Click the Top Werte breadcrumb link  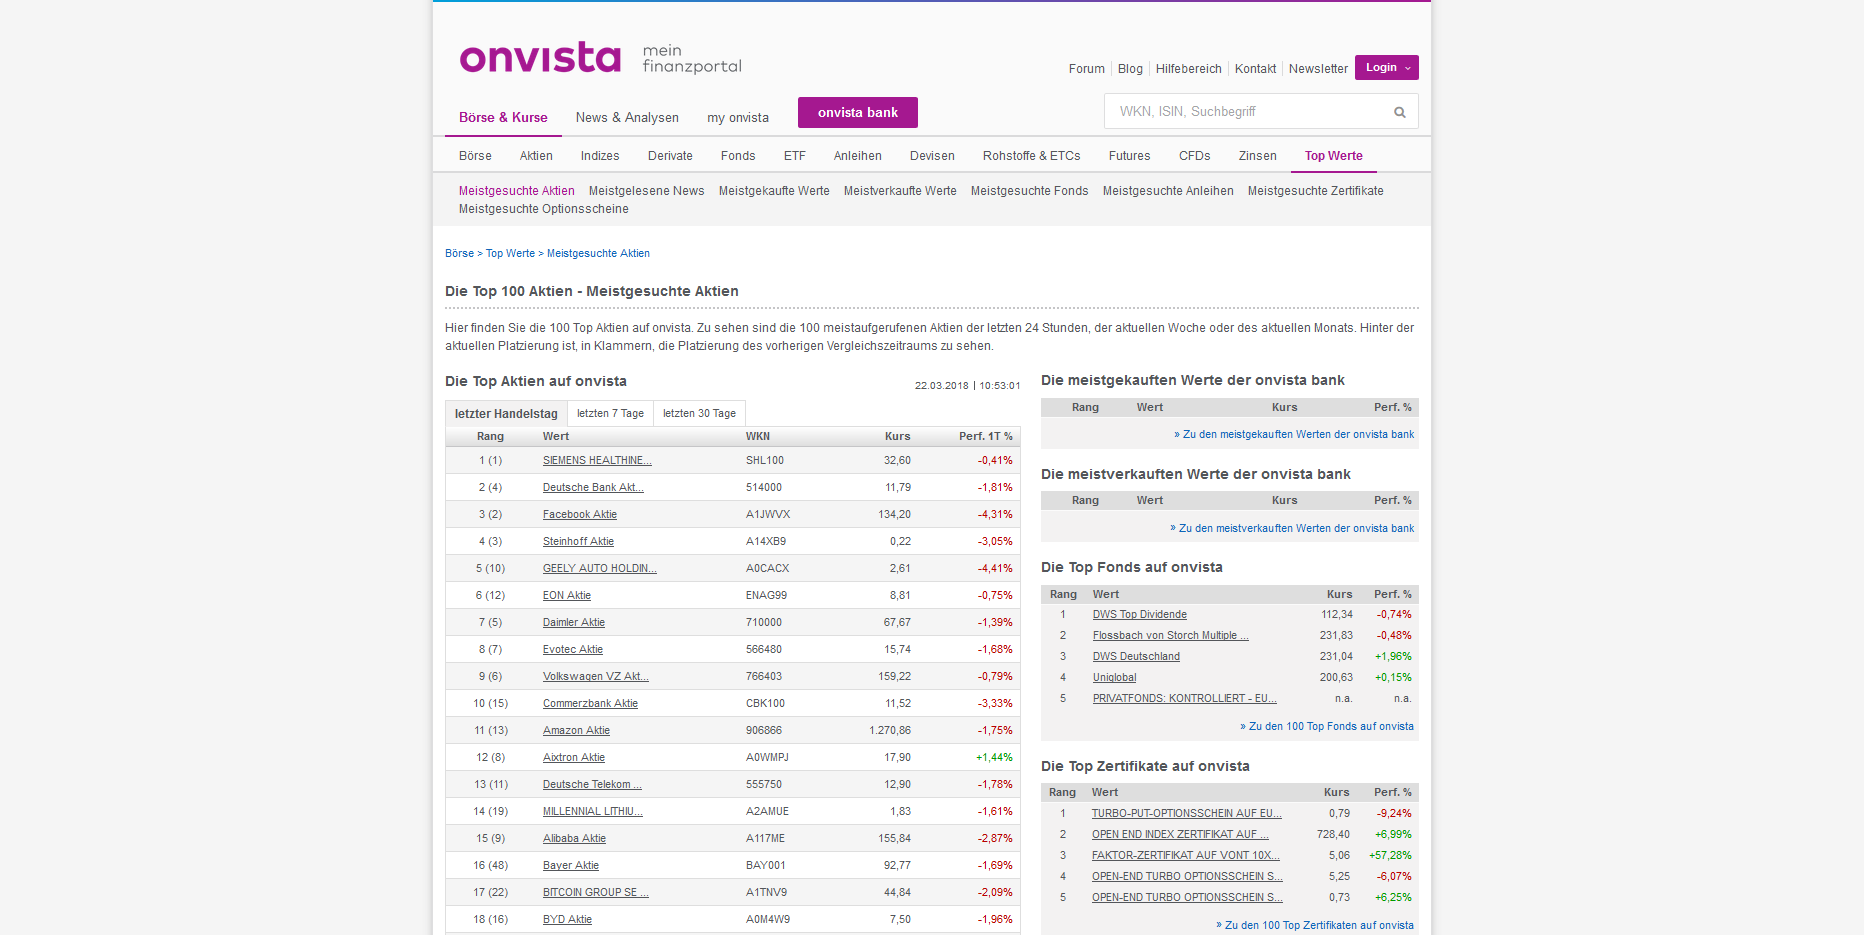[510, 254]
